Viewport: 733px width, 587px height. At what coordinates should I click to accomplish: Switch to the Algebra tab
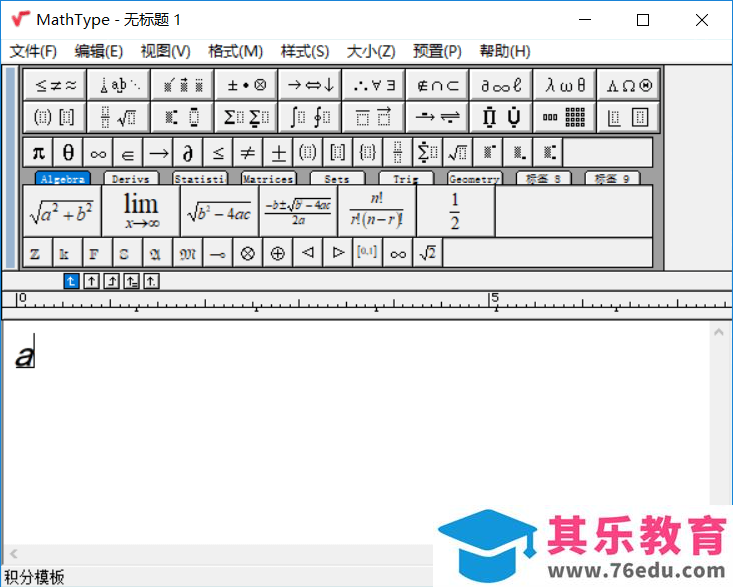coord(63,179)
